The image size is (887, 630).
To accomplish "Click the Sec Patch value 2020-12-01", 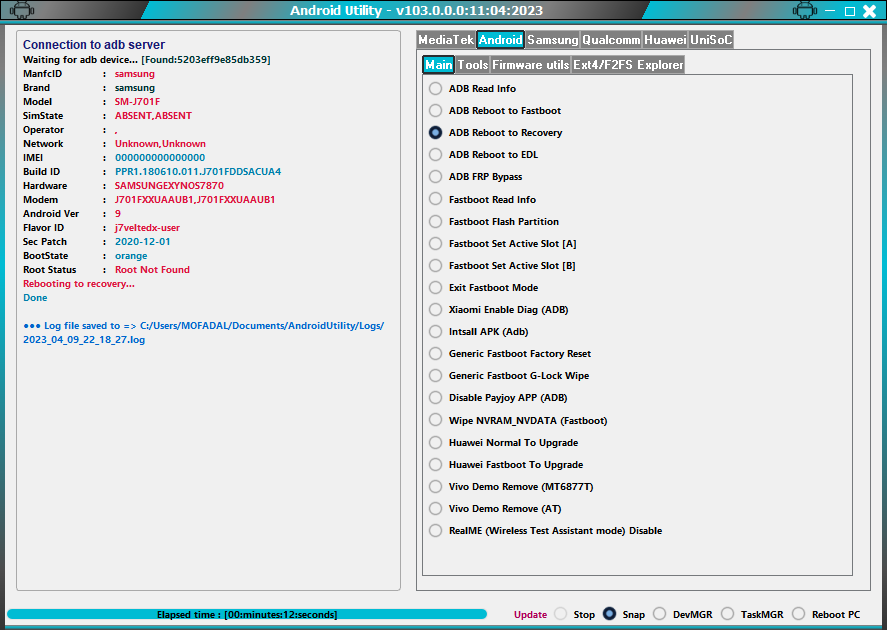I will (x=143, y=242).
